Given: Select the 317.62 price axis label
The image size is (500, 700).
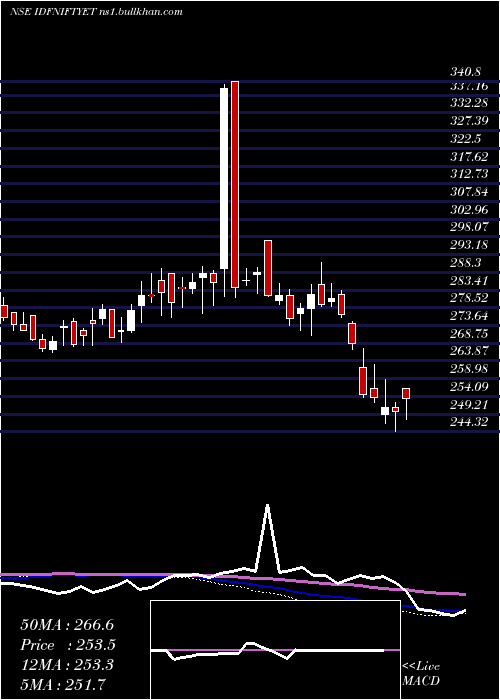Looking at the screenshot, I should (x=468, y=157).
